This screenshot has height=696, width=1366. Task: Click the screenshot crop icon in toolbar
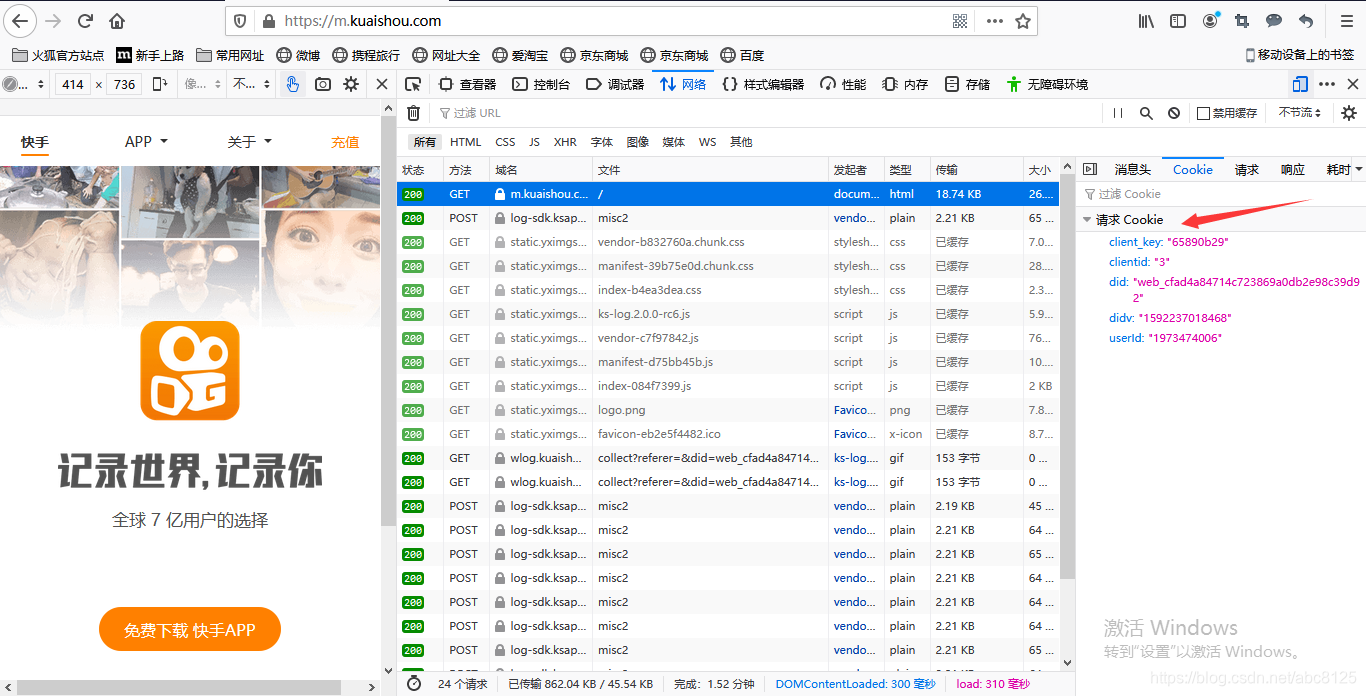[x=1242, y=21]
